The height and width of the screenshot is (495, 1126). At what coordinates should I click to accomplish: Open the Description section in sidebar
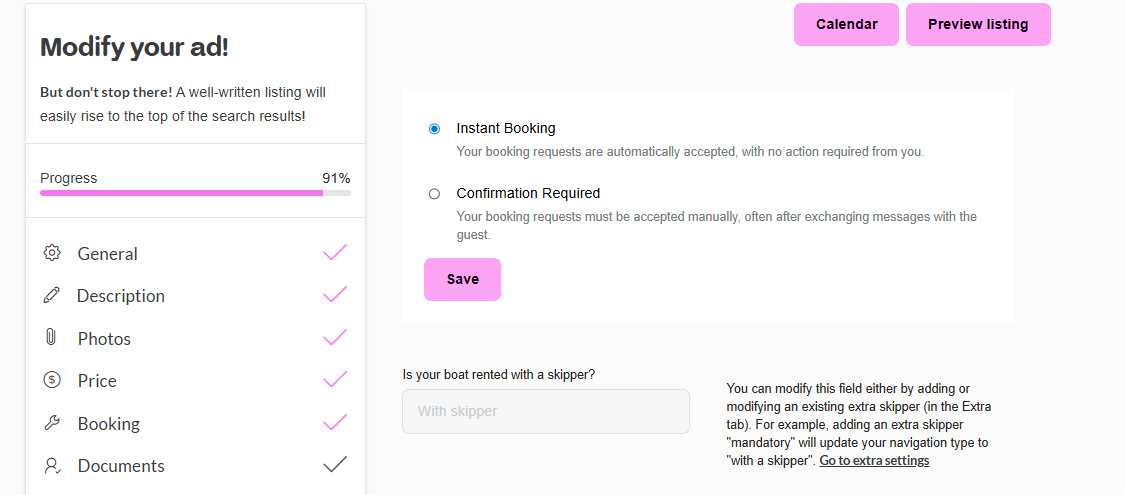click(x=120, y=296)
